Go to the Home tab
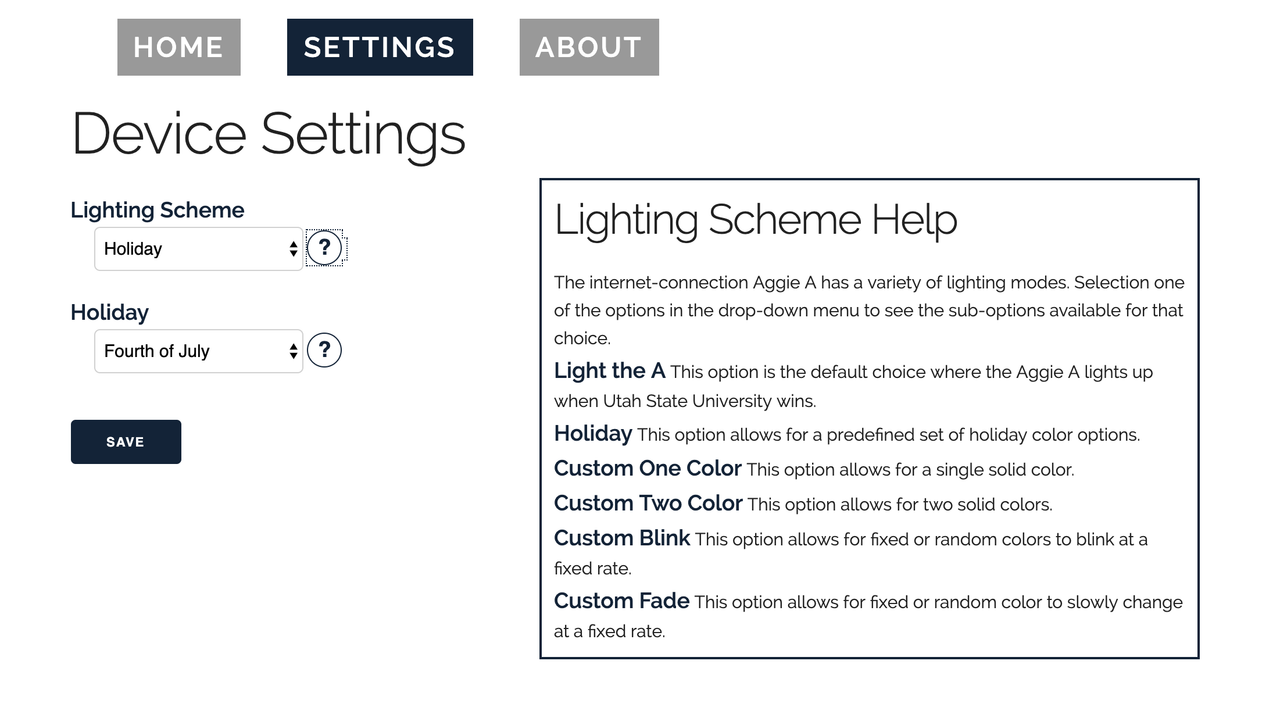 179,47
